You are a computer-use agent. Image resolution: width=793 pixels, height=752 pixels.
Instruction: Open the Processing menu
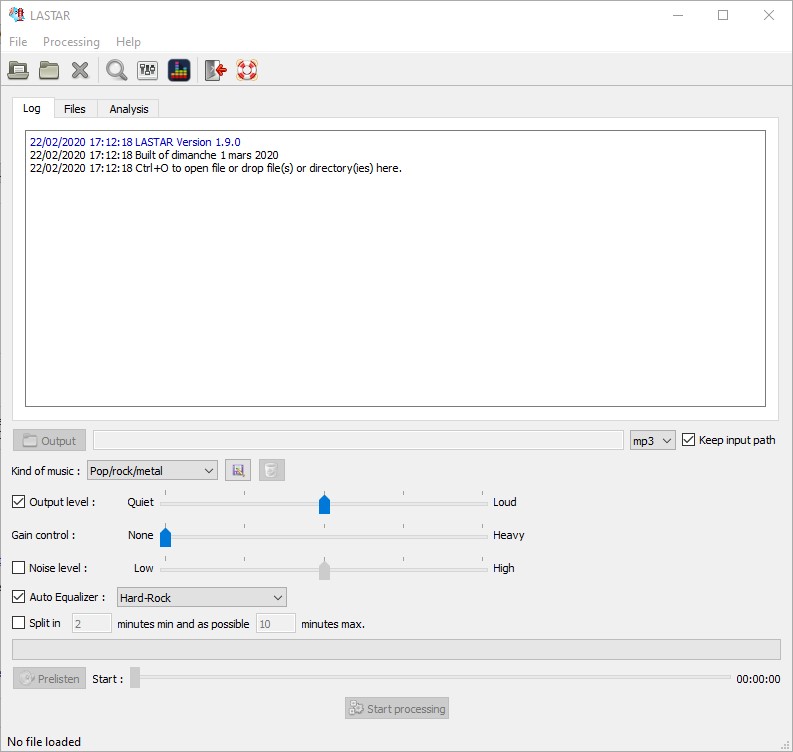[x=71, y=42]
